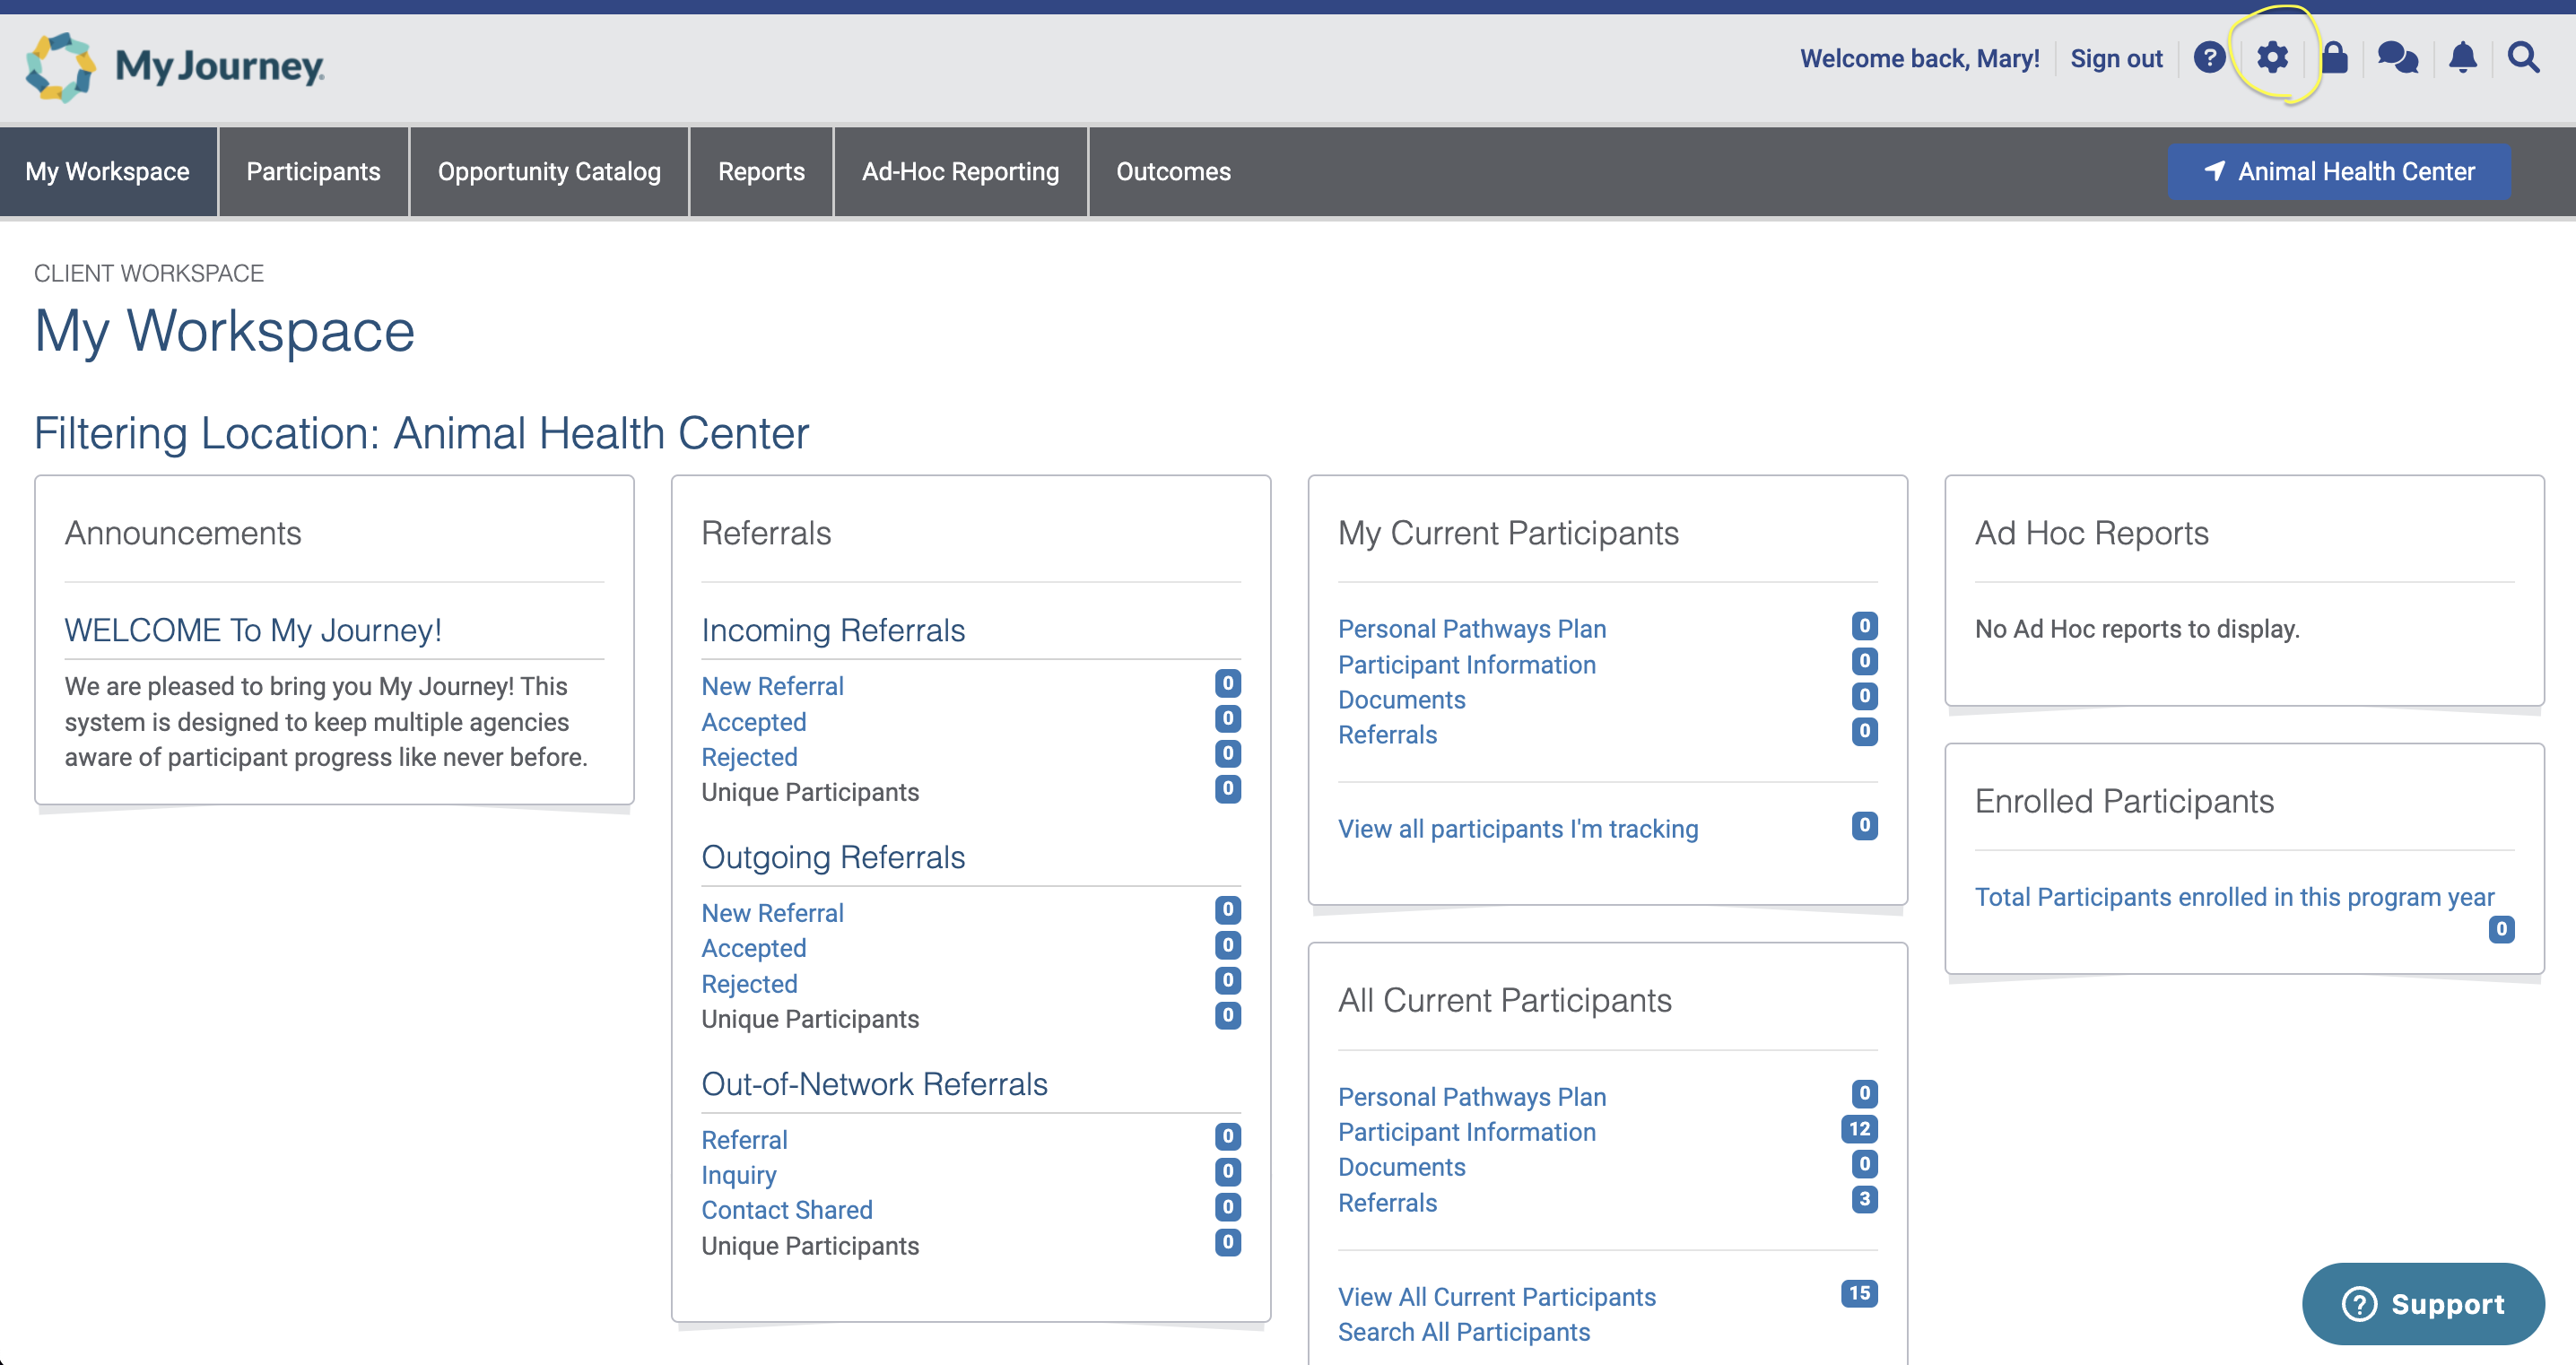View notifications bell icon
2576x1365 pixels.
[2462, 58]
